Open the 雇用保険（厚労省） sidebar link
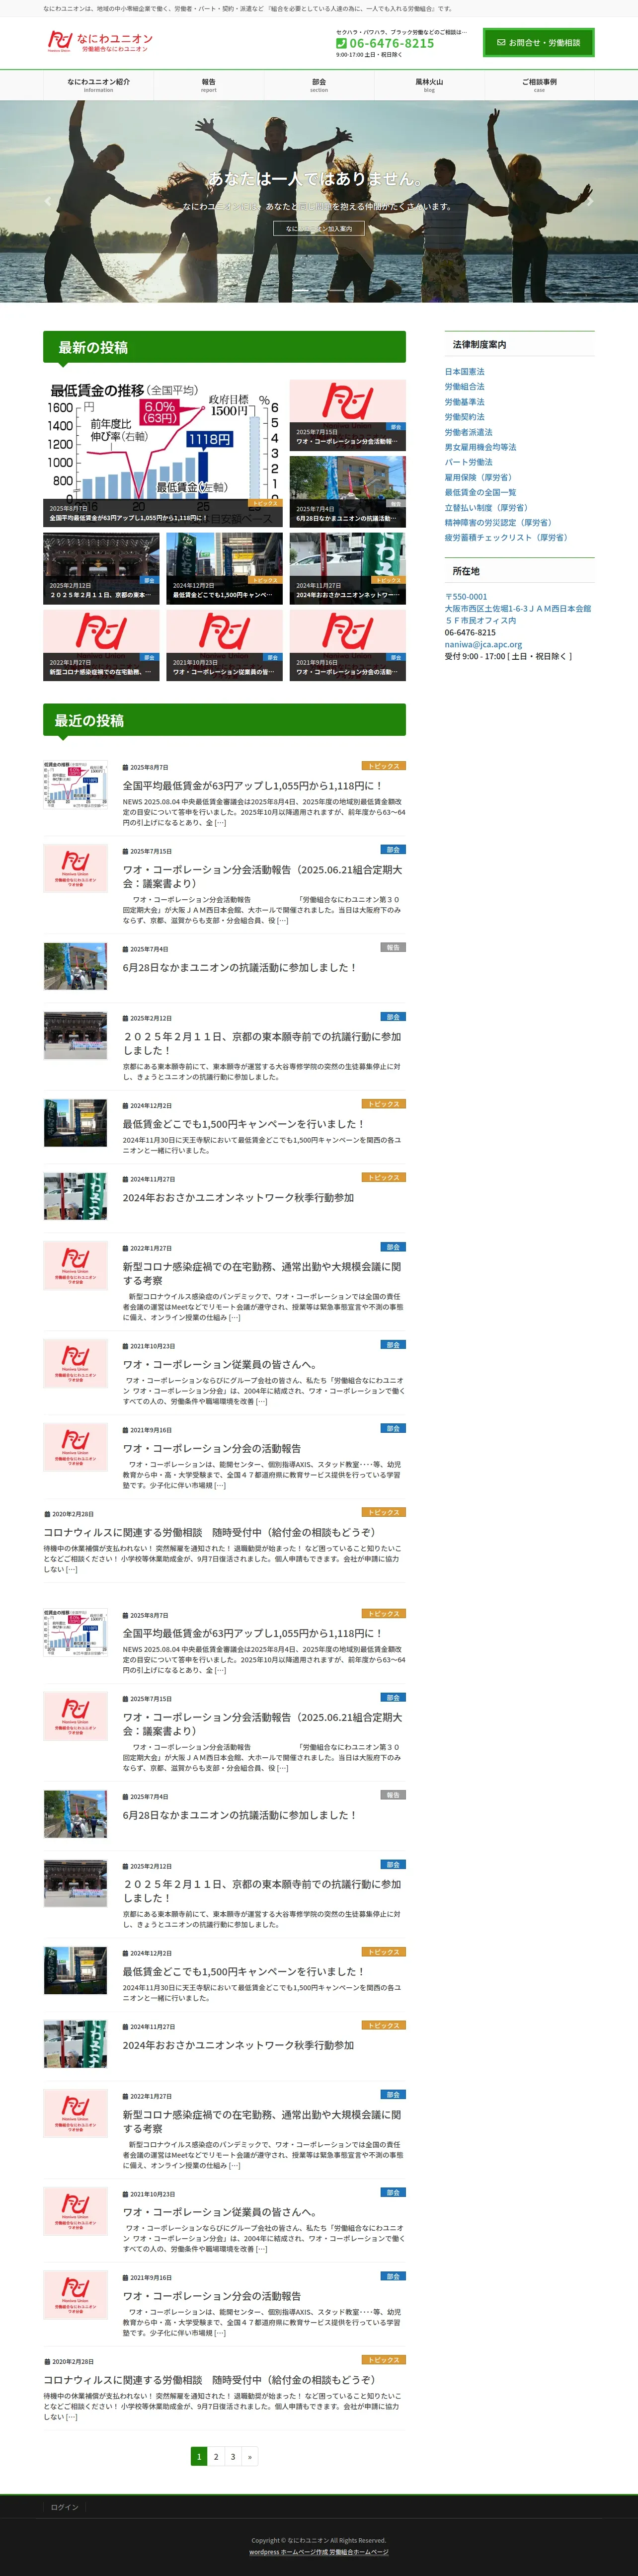This screenshot has height=2576, width=638. click(x=478, y=477)
